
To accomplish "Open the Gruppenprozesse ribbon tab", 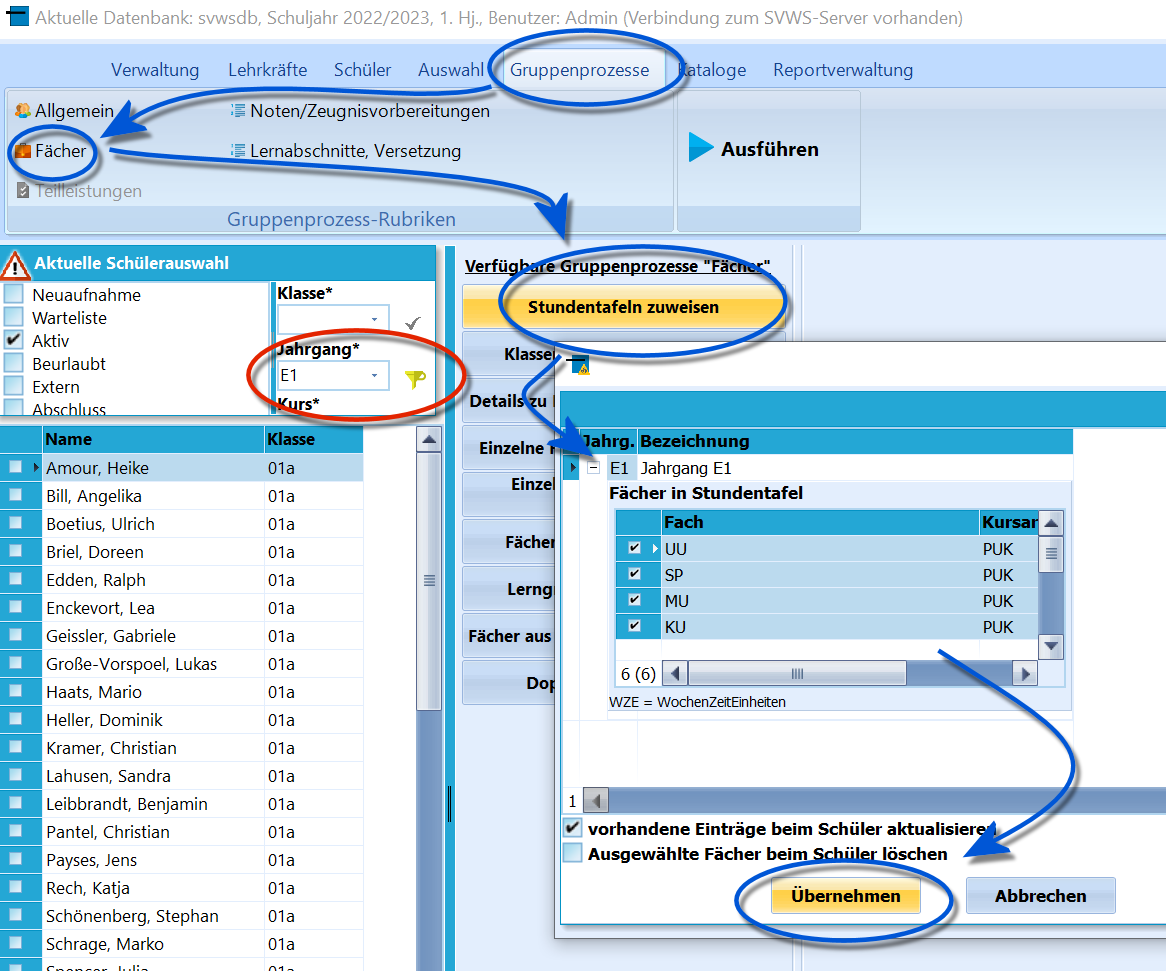I will coord(579,70).
